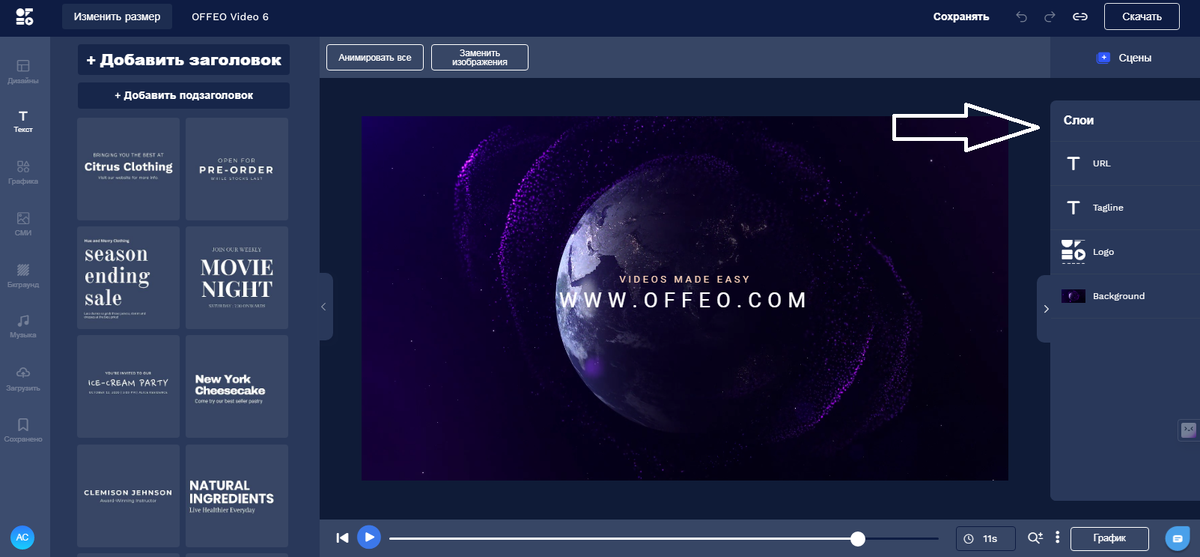Click the Tagline layer text icon
Viewport: 1200px width, 557px height.
[x=1073, y=208]
